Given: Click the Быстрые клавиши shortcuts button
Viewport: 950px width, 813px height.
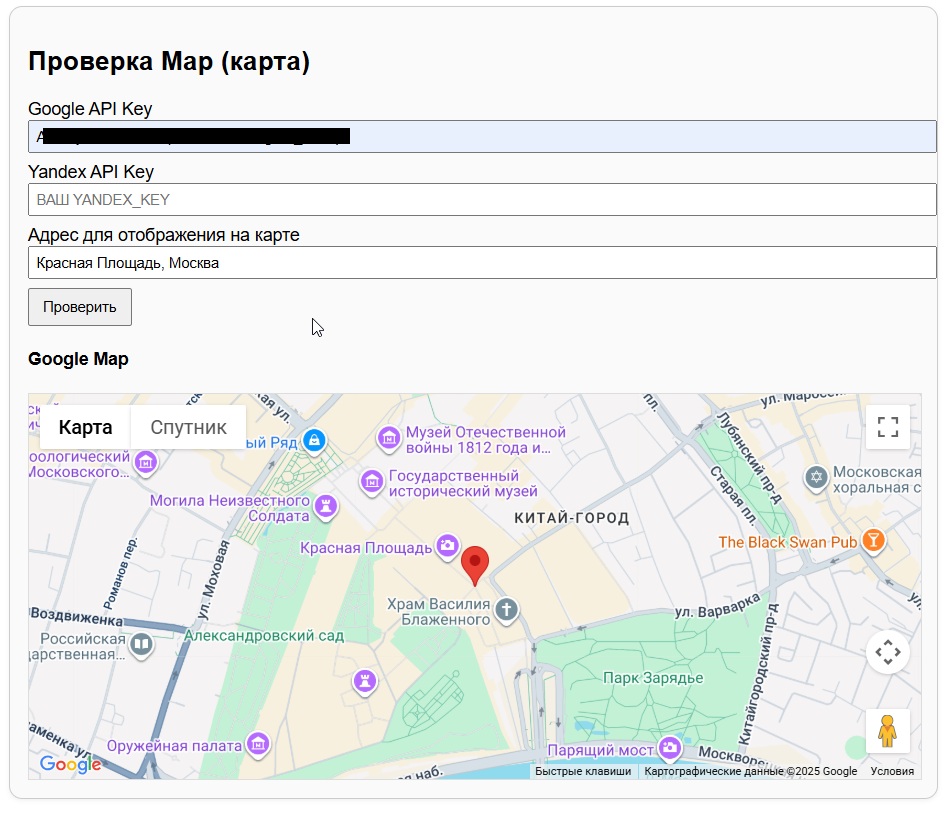Looking at the screenshot, I should 583,771.
